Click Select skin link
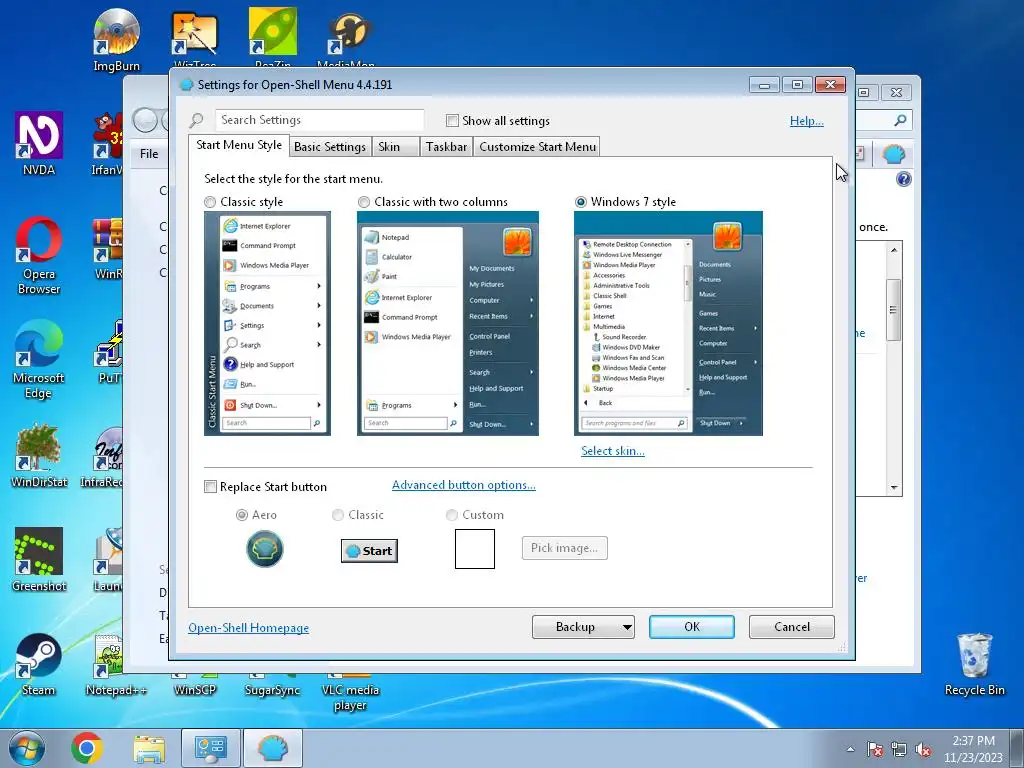Image resolution: width=1024 pixels, height=768 pixels. click(613, 451)
